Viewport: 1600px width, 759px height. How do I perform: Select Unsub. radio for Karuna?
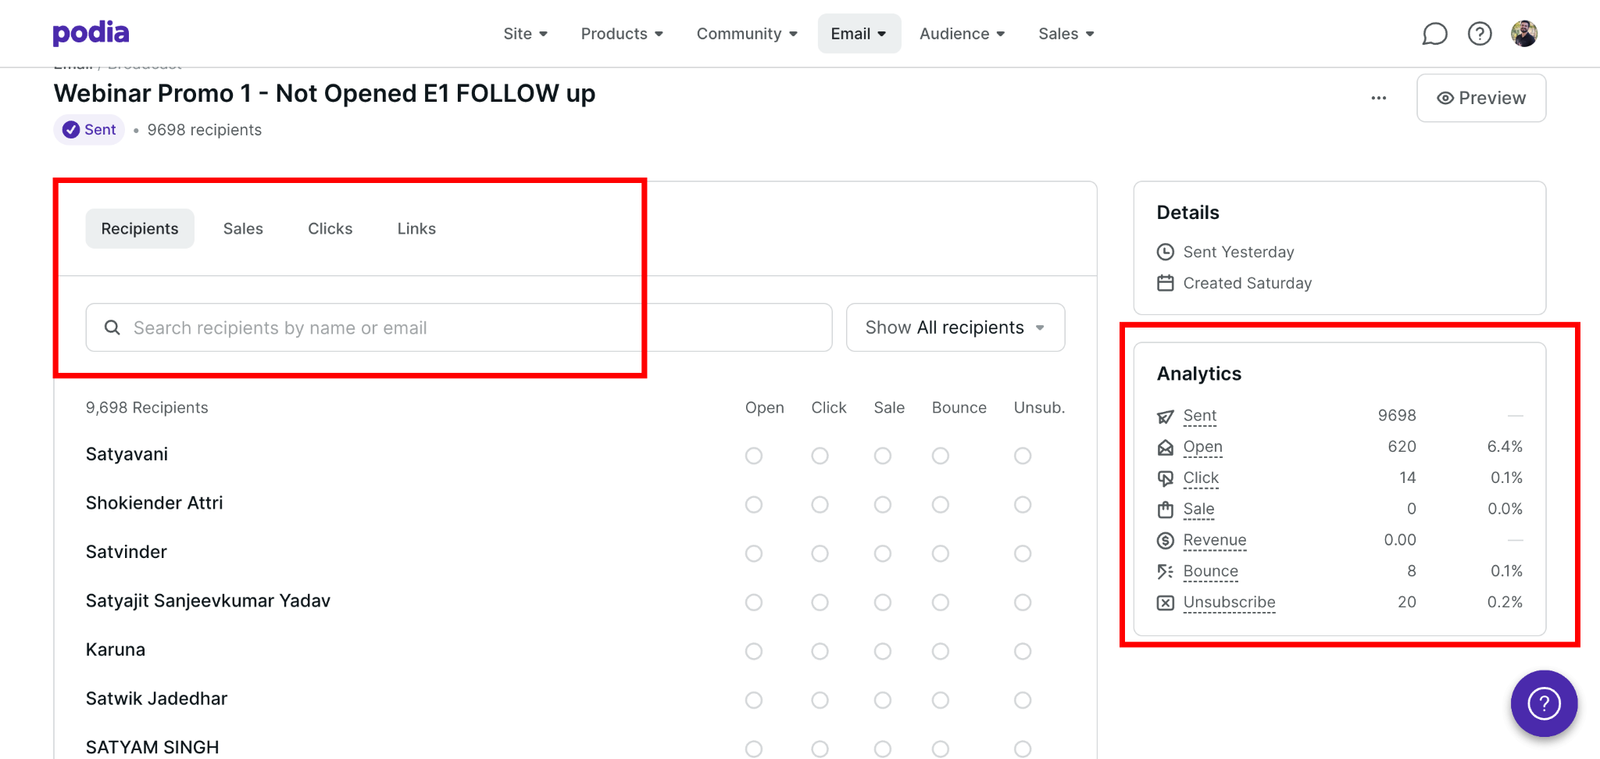[x=1022, y=652]
